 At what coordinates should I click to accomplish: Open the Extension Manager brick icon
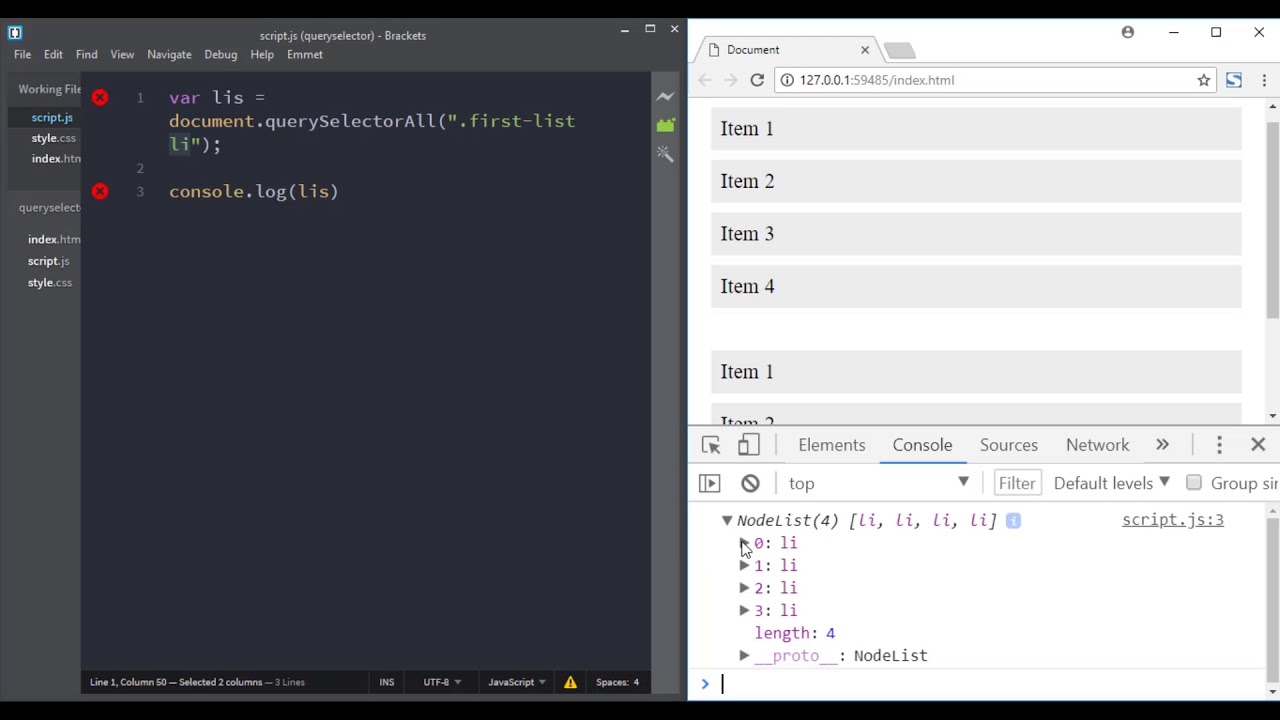coord(665,125)
